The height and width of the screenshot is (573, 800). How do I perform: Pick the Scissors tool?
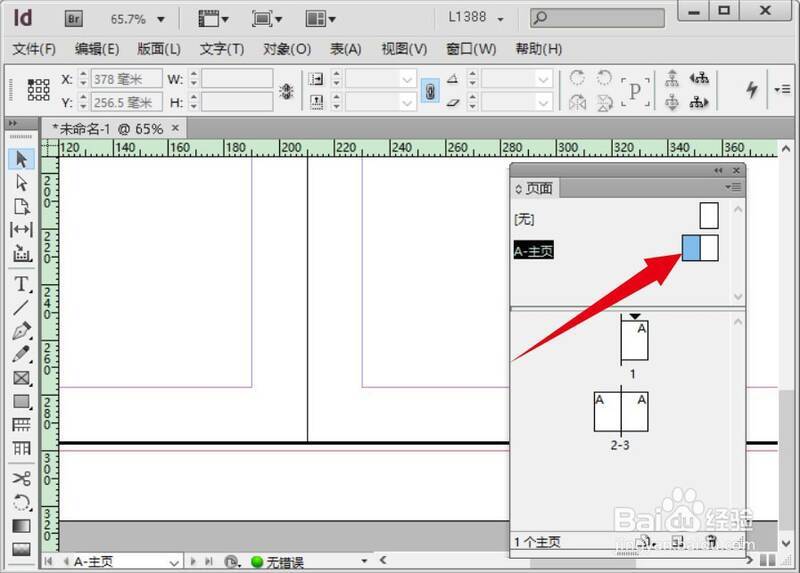point(22,479)
